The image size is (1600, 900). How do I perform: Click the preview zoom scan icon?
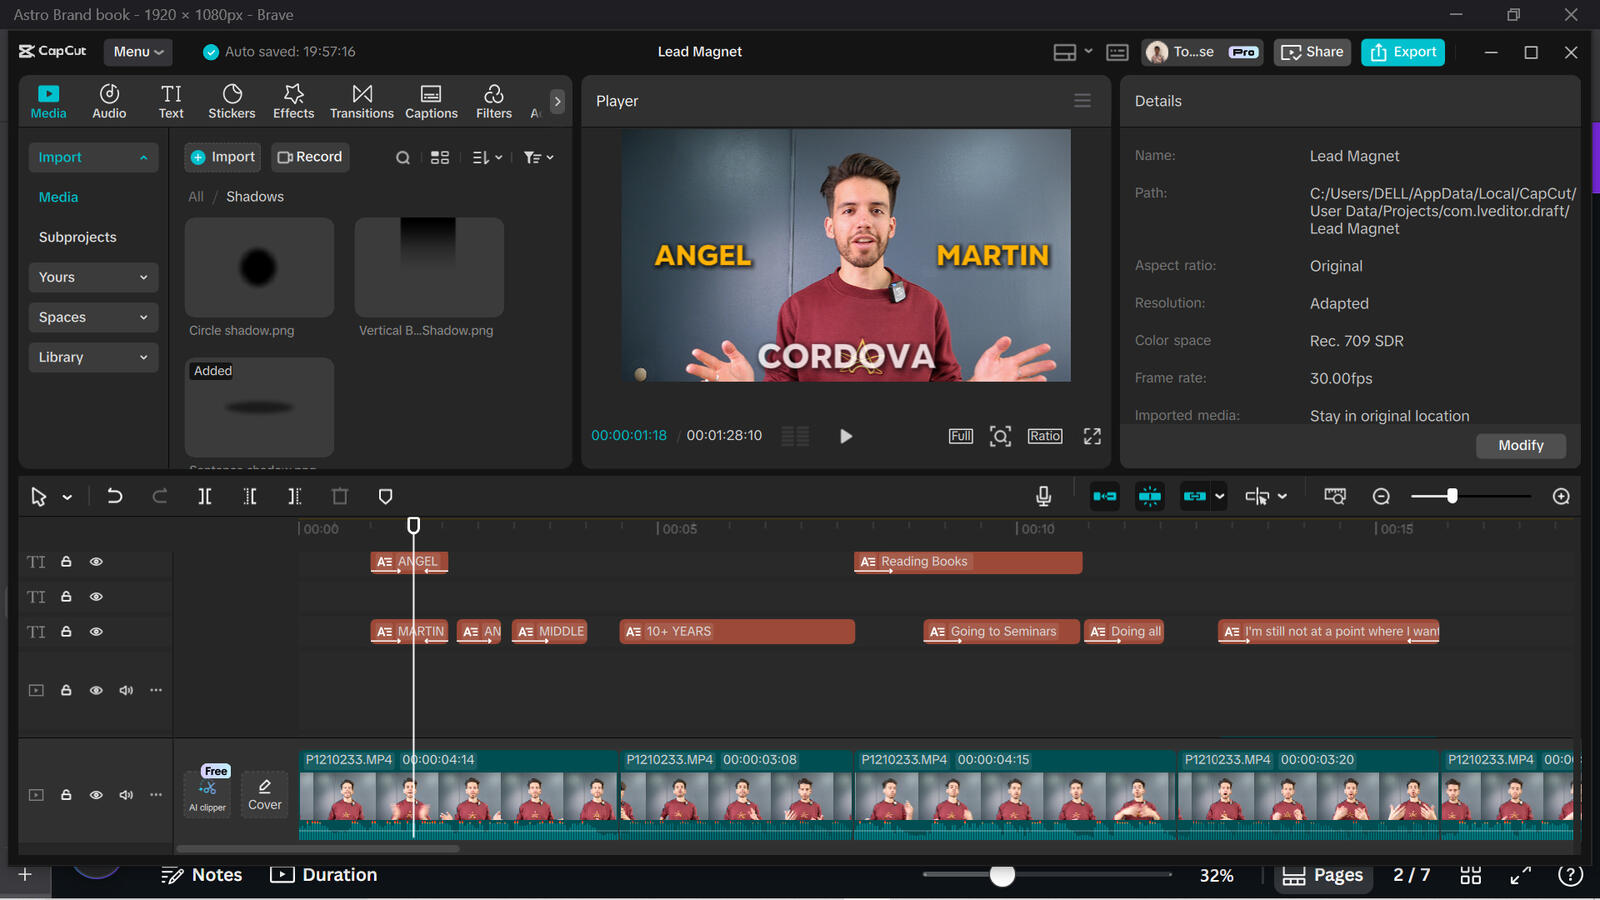1000,436
